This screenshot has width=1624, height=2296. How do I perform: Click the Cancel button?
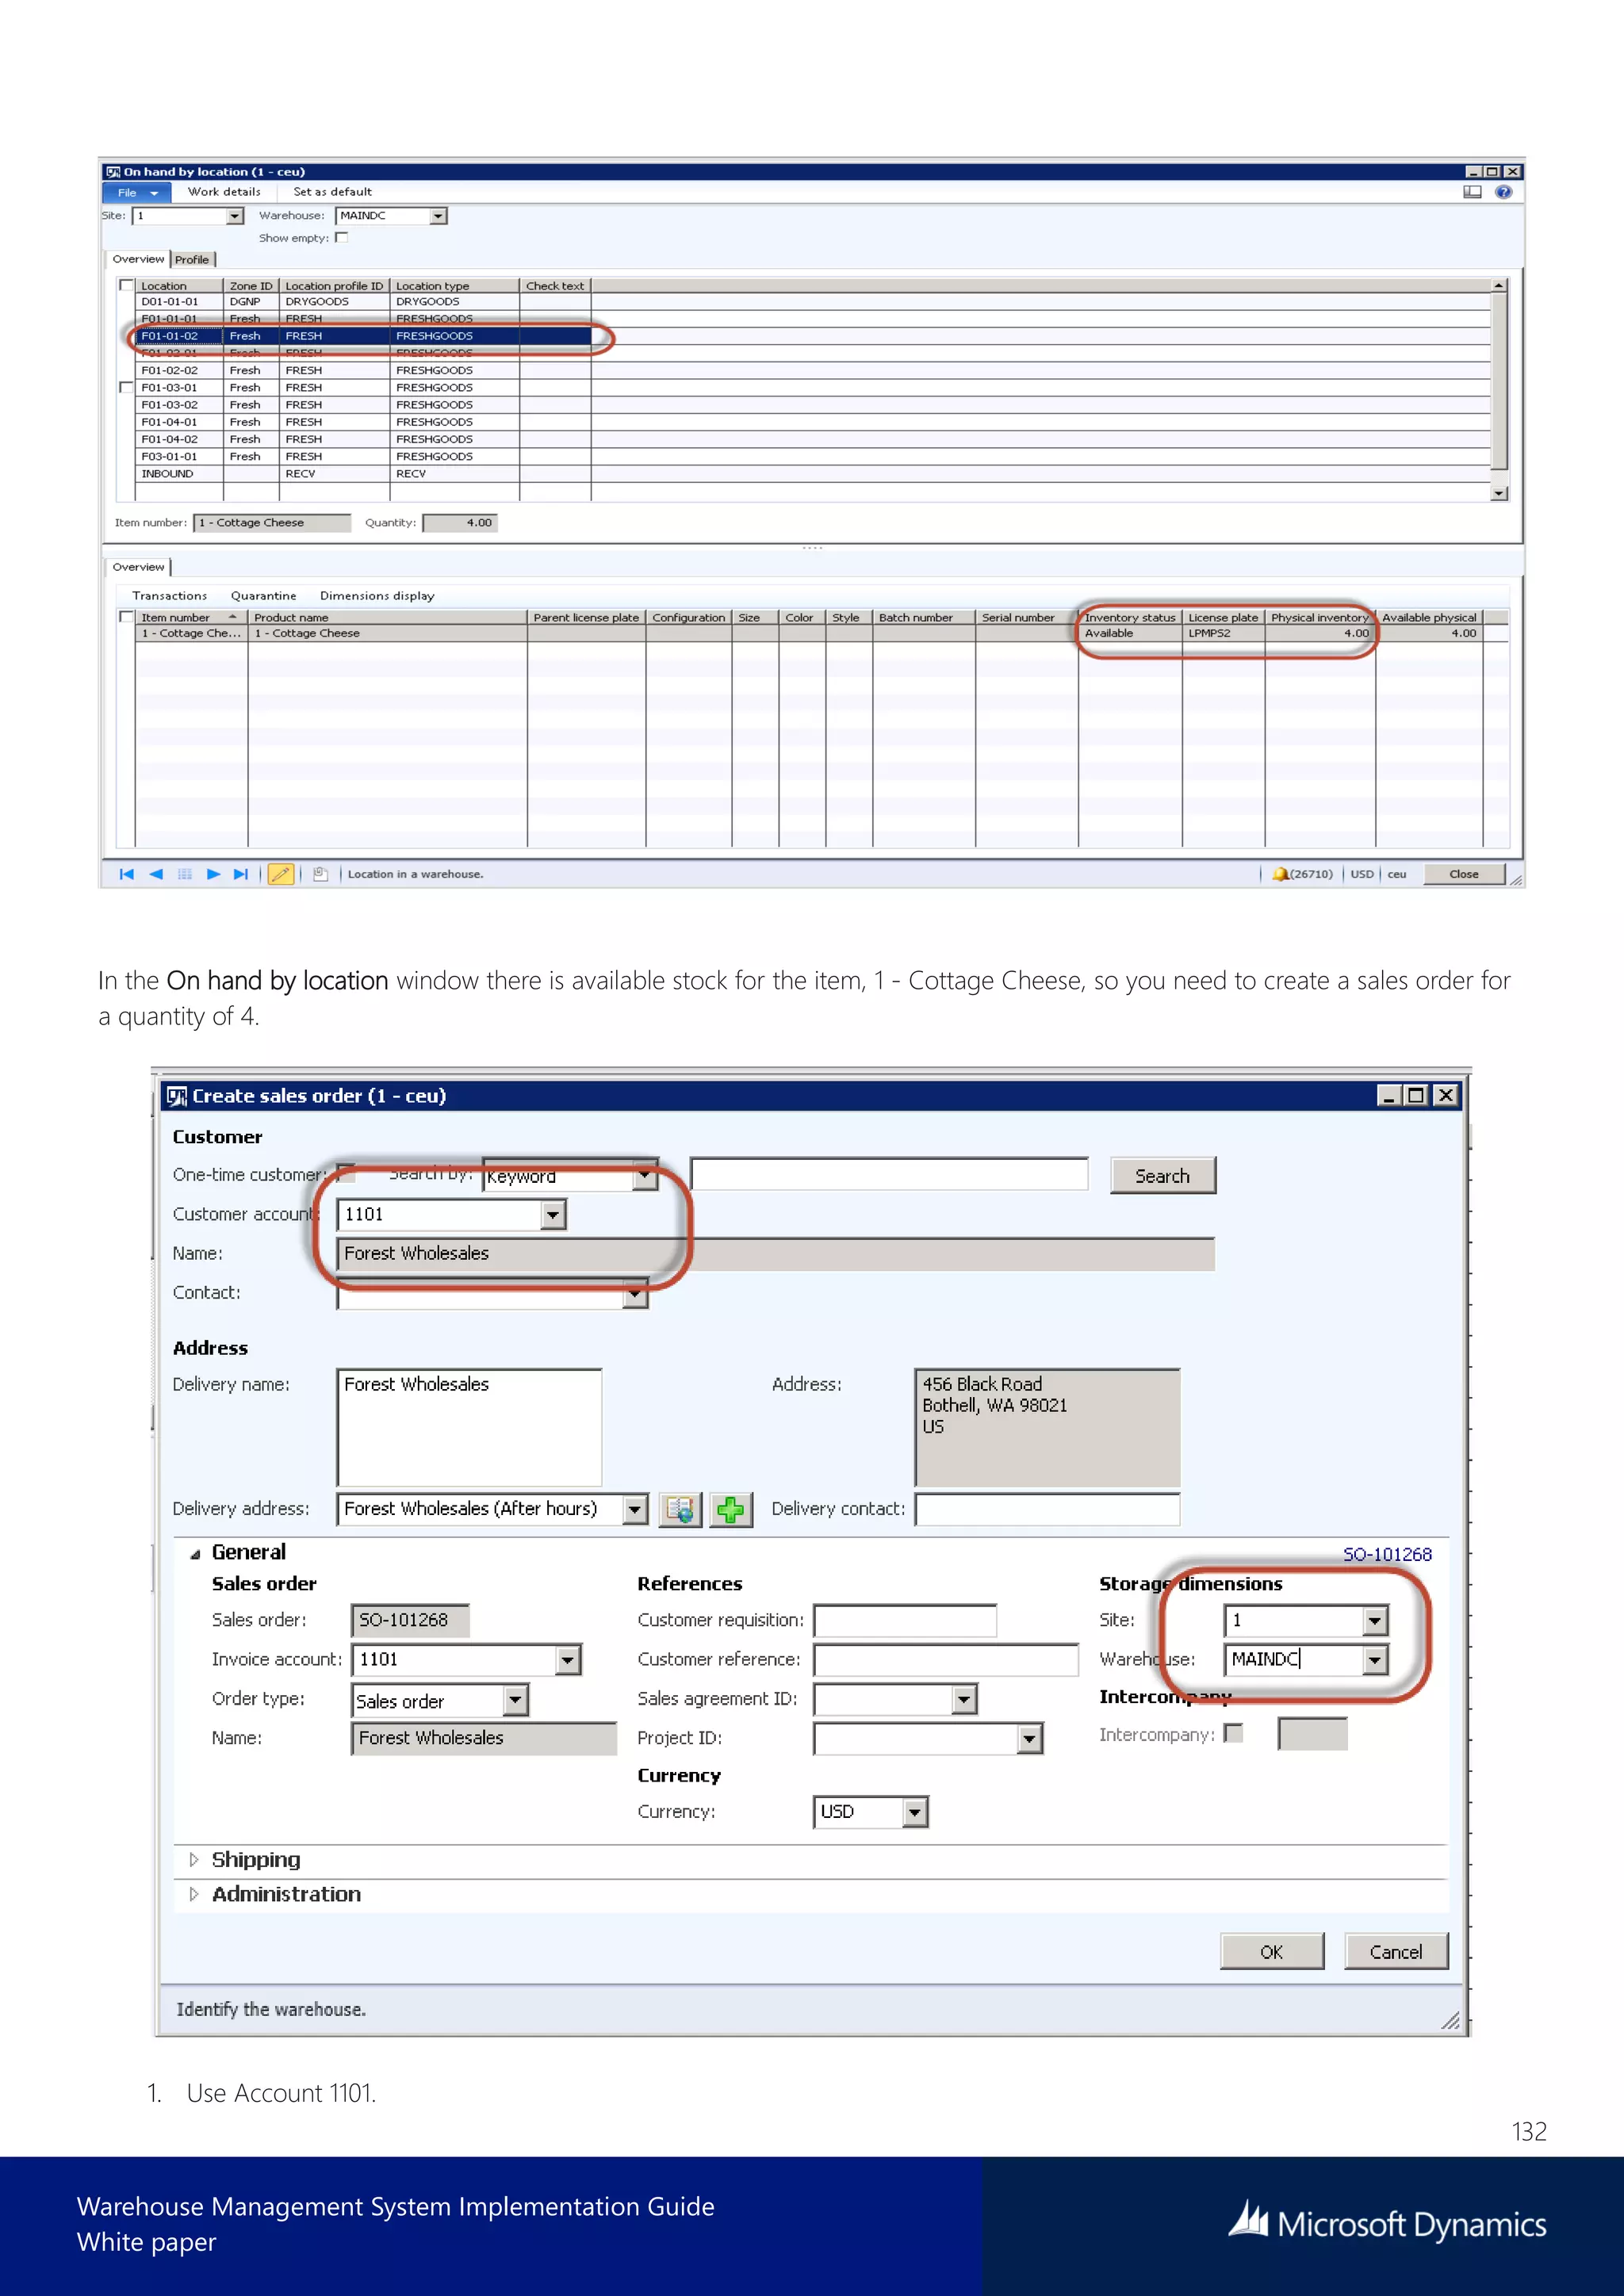[1395, 1952]
